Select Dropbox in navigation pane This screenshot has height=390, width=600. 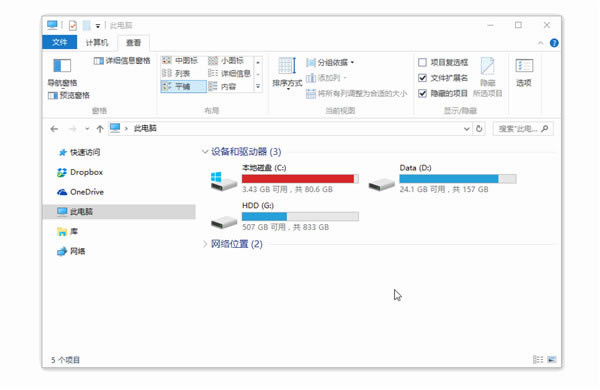pos(80,172)
